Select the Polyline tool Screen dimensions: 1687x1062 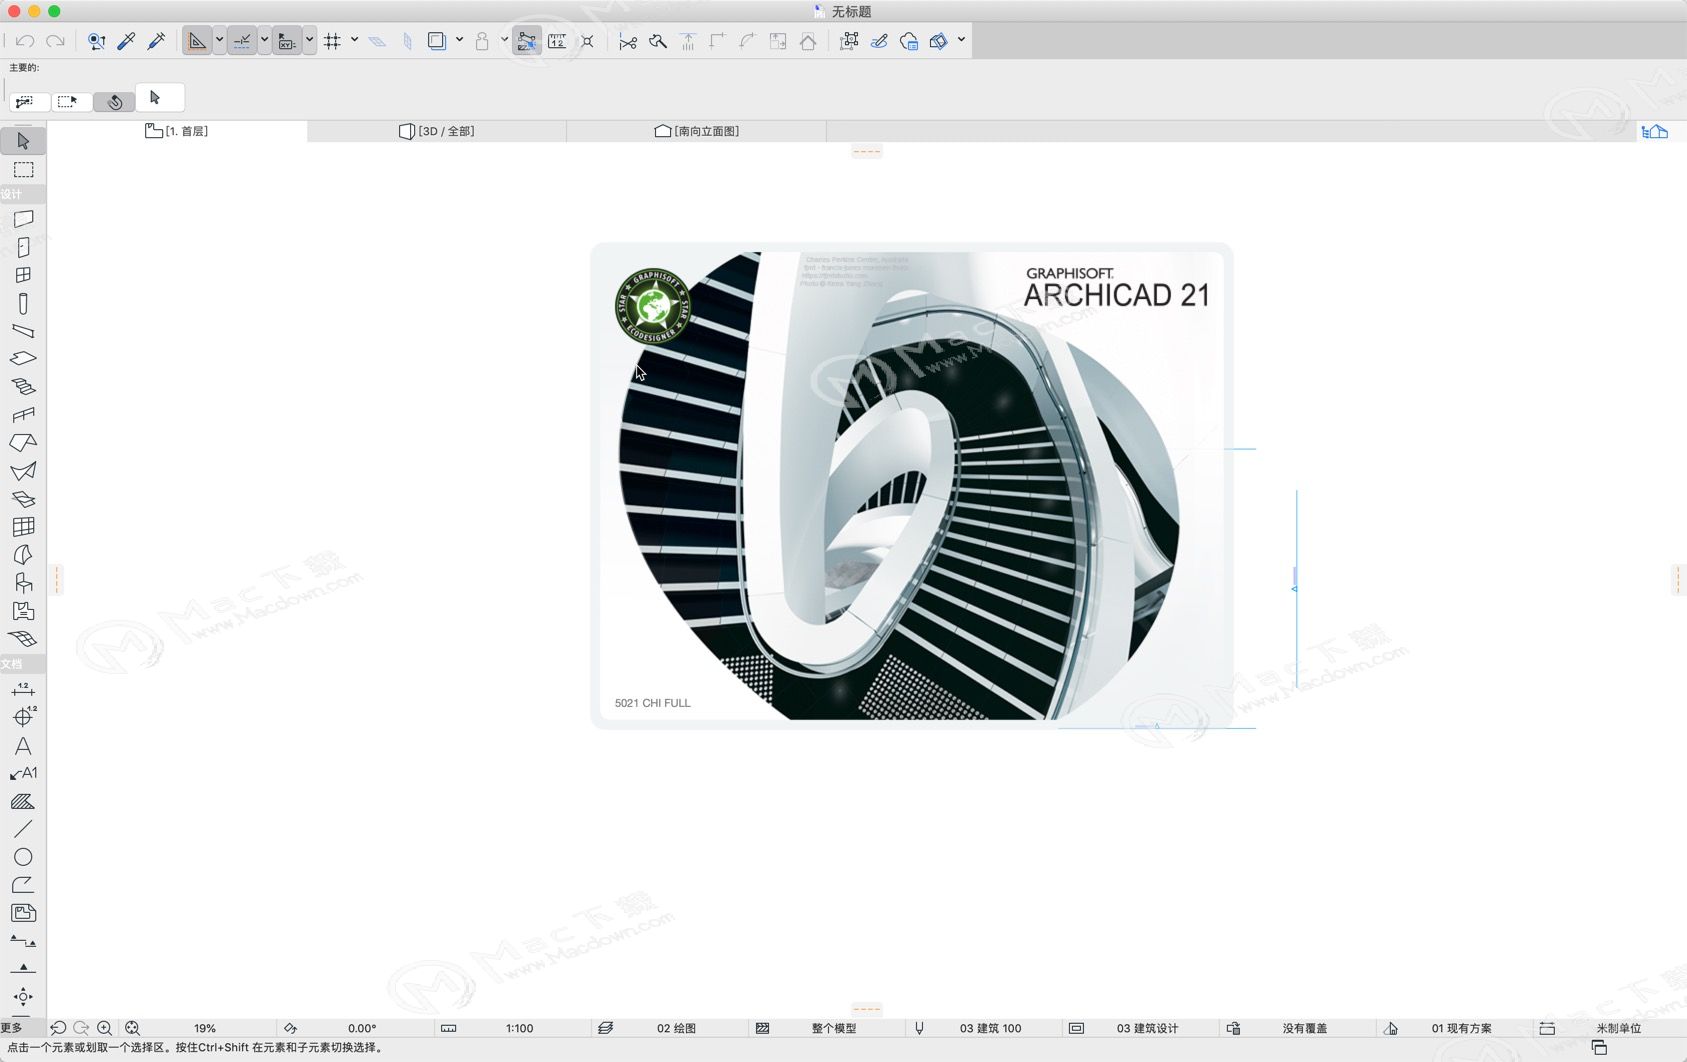tap(23, 885)
